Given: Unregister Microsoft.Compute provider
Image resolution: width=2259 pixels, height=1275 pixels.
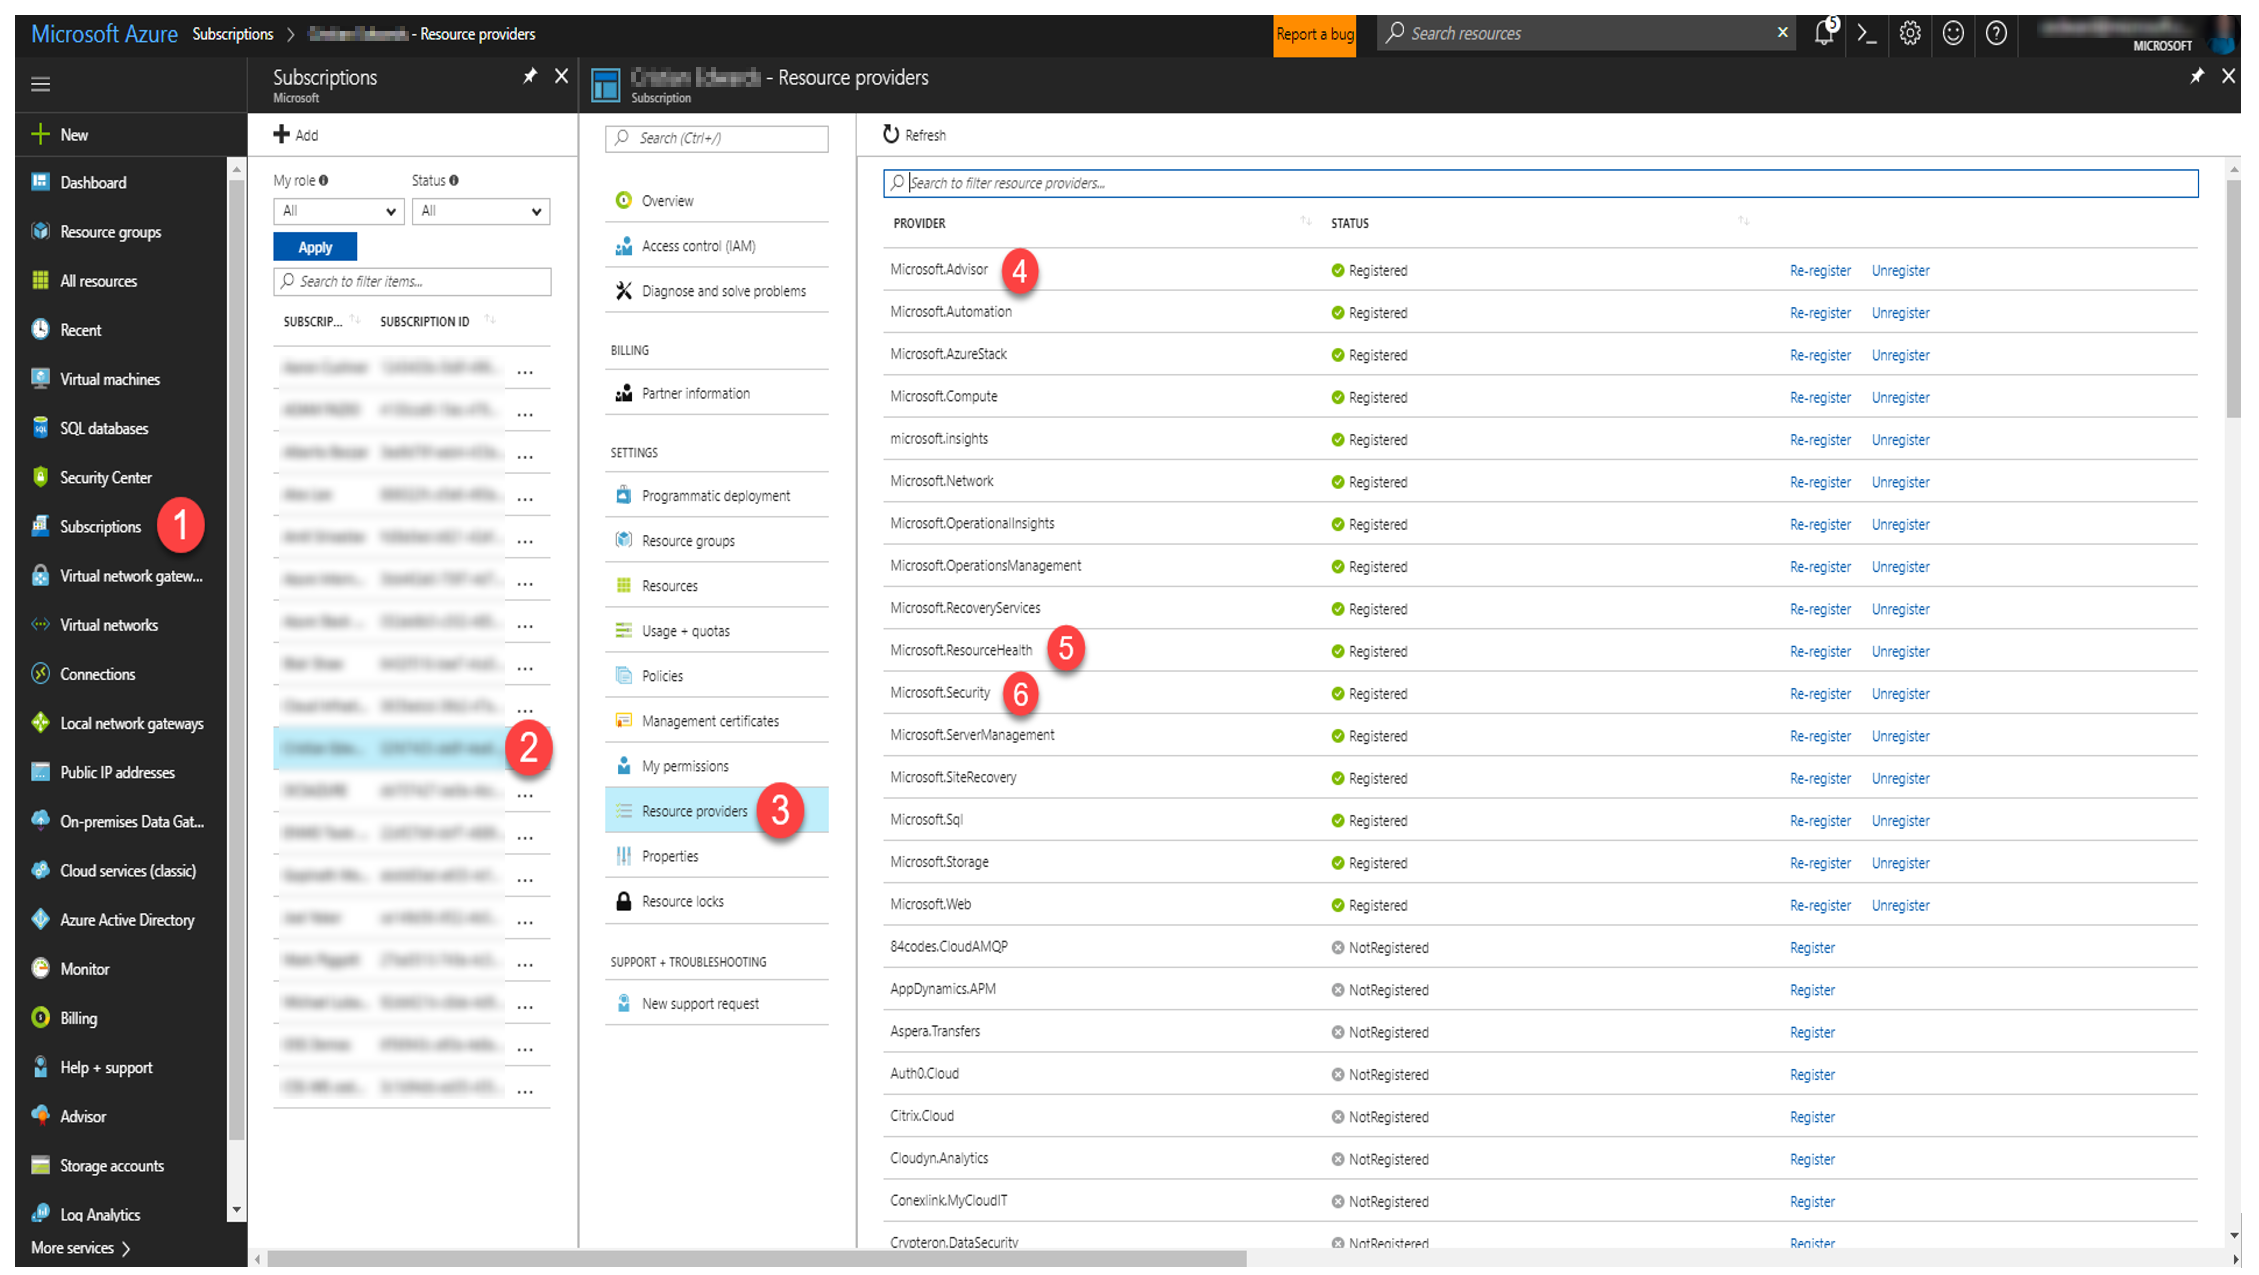Looking at the screenshot, I should pos(1900,398).
